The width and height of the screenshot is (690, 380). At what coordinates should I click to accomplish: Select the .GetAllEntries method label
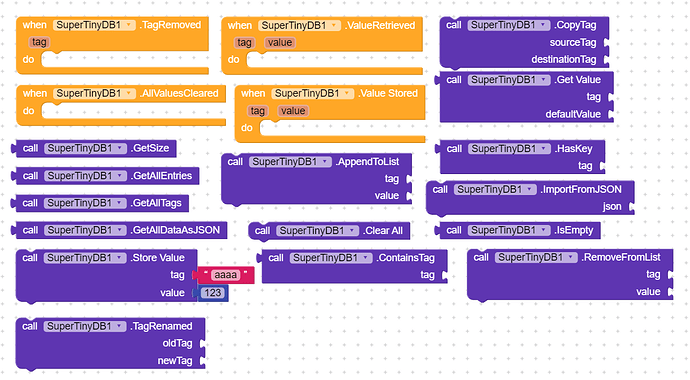[x=161, y=176]
